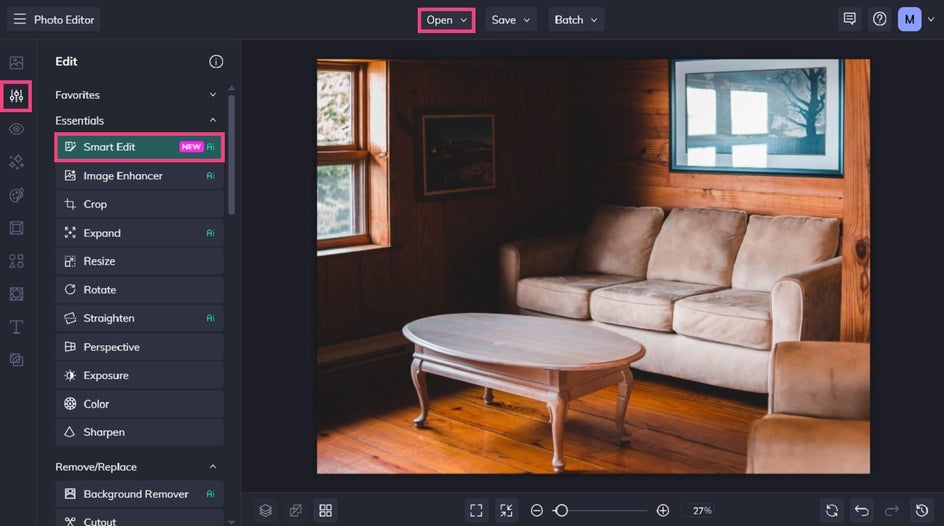
Task: Click the compare original image icon
Action: 296,510
